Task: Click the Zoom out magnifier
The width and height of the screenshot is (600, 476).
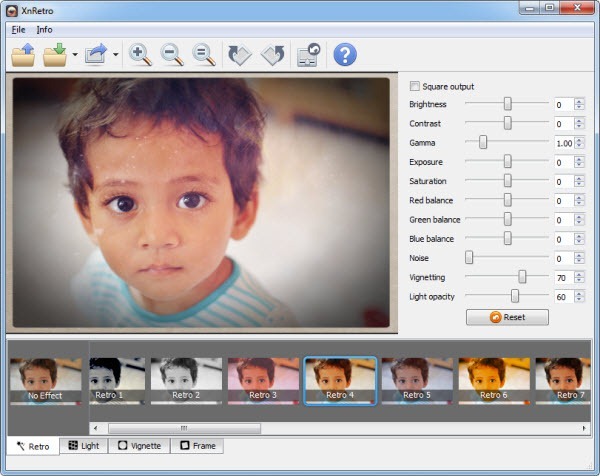Action: point(172,55)
